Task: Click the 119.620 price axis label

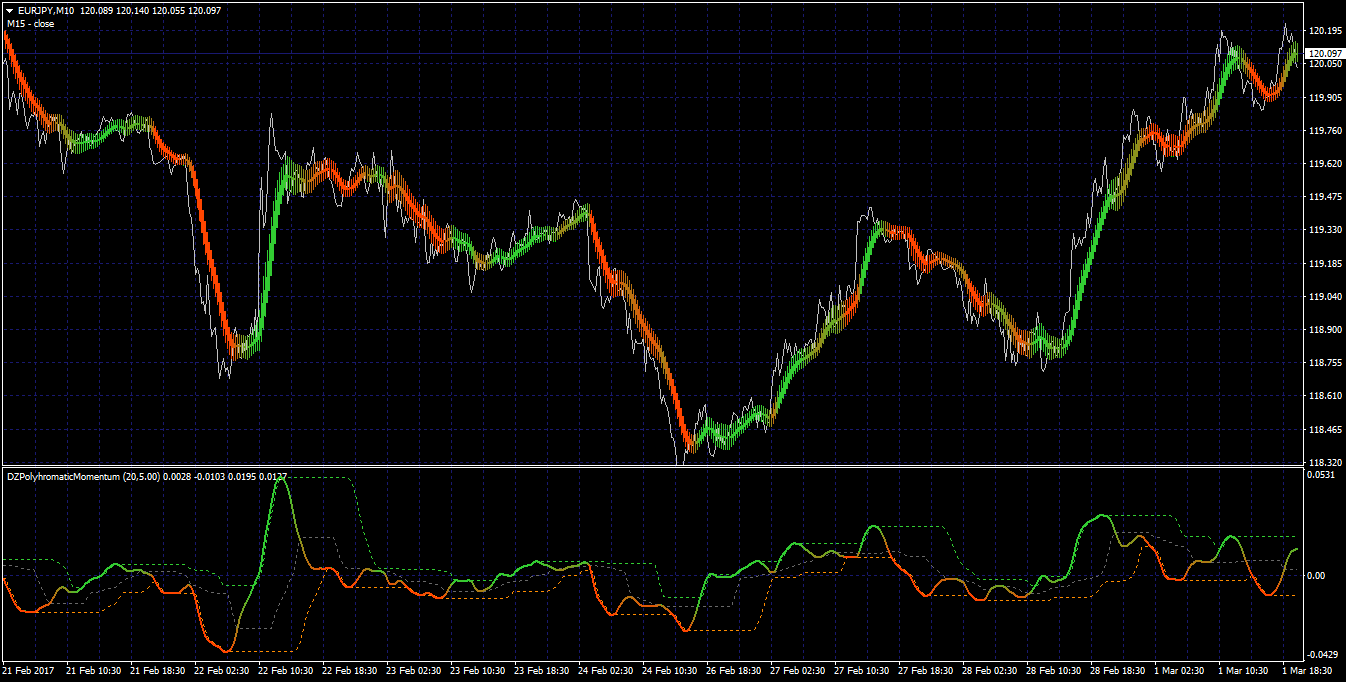Action: coord(1324,164)
